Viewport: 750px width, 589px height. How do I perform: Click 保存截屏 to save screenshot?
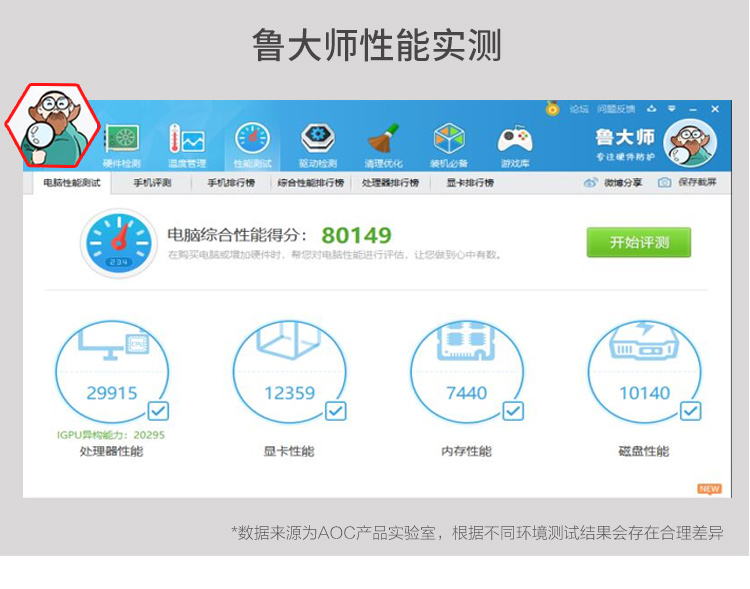click(x=688, y=183)
